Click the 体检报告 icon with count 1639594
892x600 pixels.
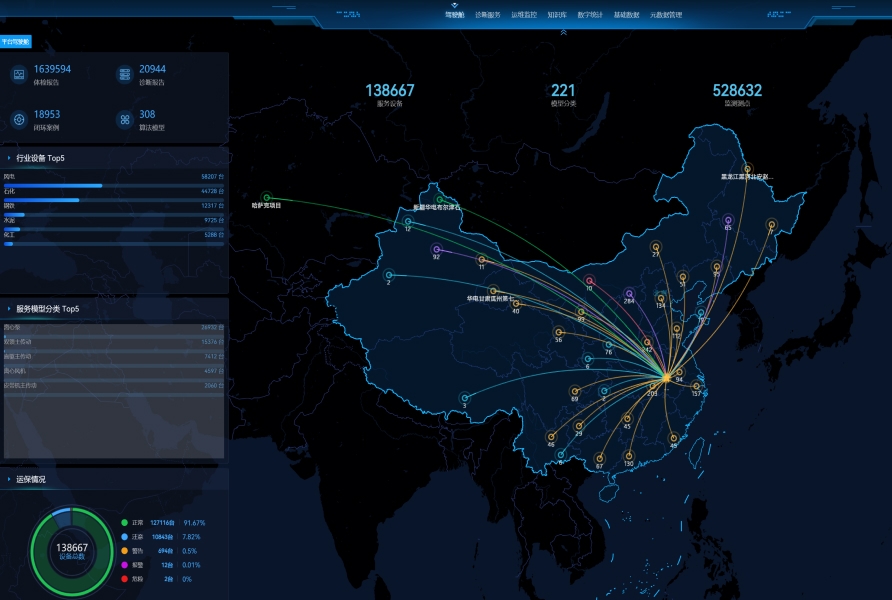pyautogui.click(x=18, y=74)
